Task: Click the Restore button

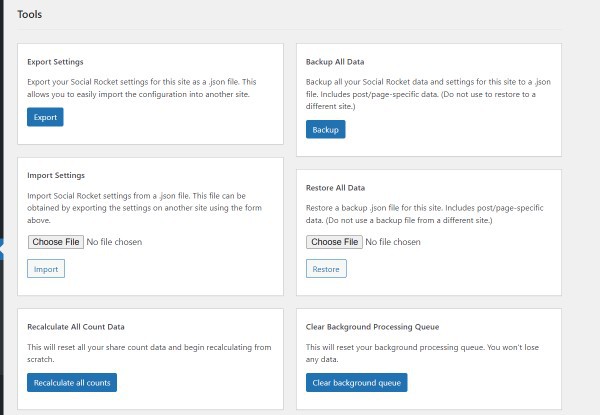Action: click(x=326, y=269)
